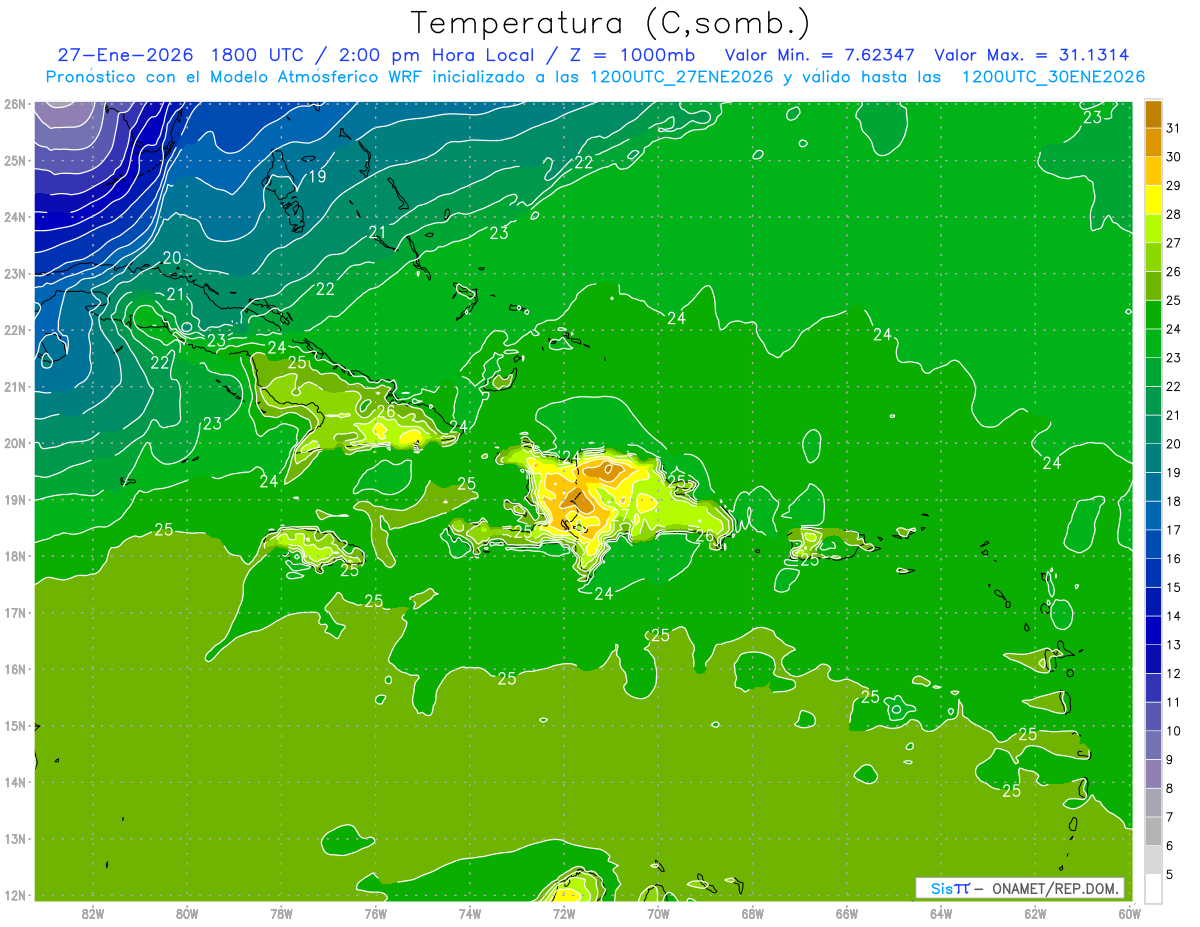Click the '80W' longitude axis label

coord(187,913)
